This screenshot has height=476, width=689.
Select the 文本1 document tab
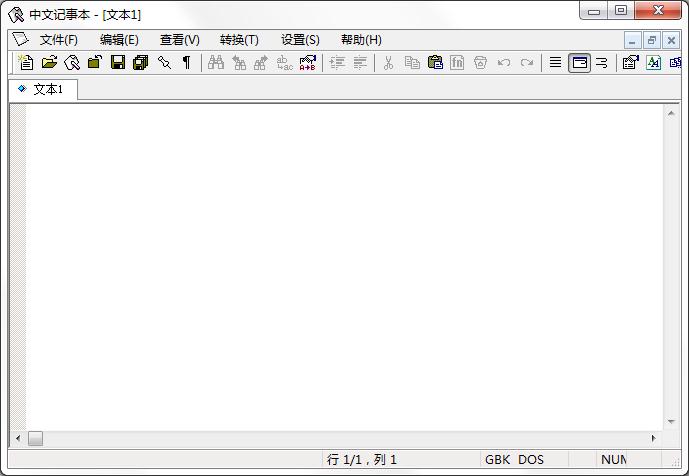[x=43, y=89]
